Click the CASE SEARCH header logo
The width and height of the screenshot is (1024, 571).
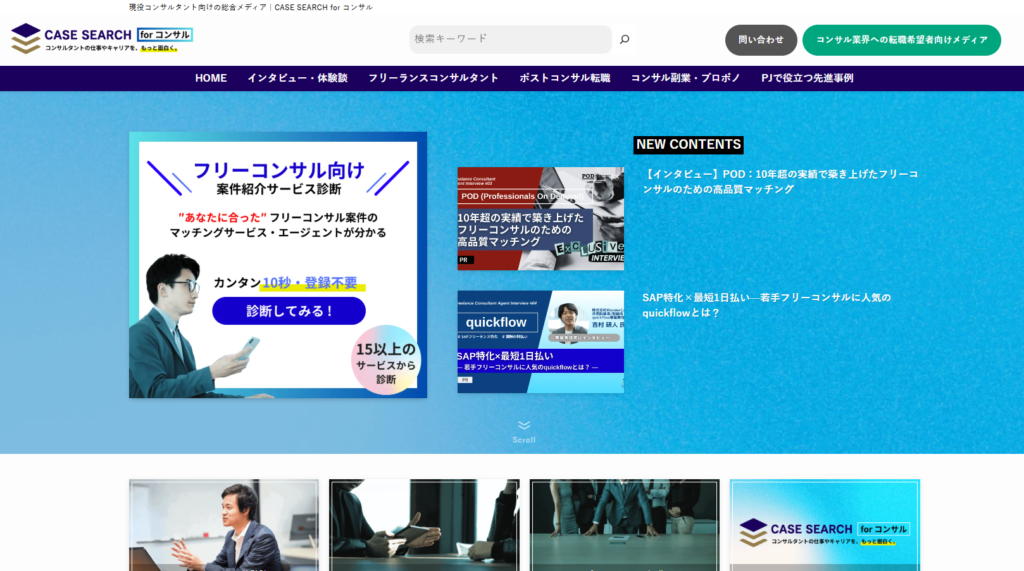pos(102,39)
